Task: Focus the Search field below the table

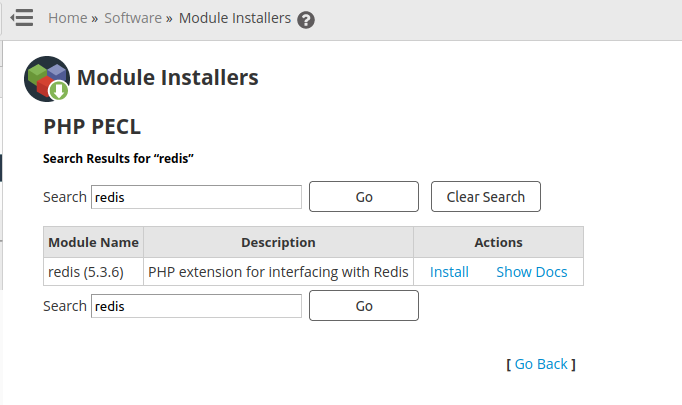Action: point(196,306)
